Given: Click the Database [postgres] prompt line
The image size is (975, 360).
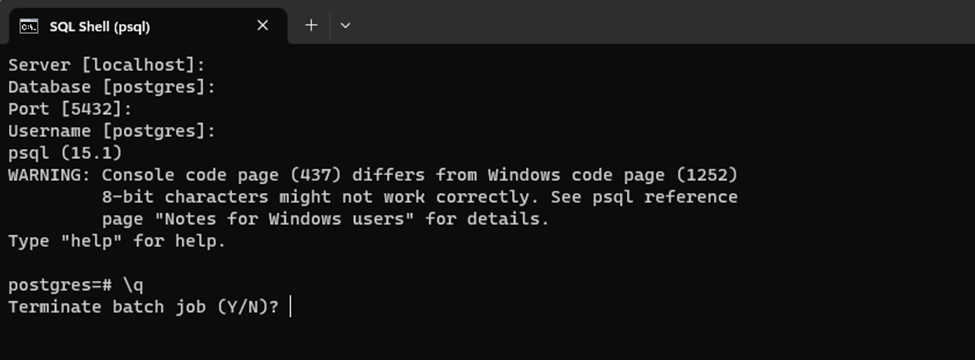Looking at the screenshot, I should pyautogui.click(x=112, y=87).
